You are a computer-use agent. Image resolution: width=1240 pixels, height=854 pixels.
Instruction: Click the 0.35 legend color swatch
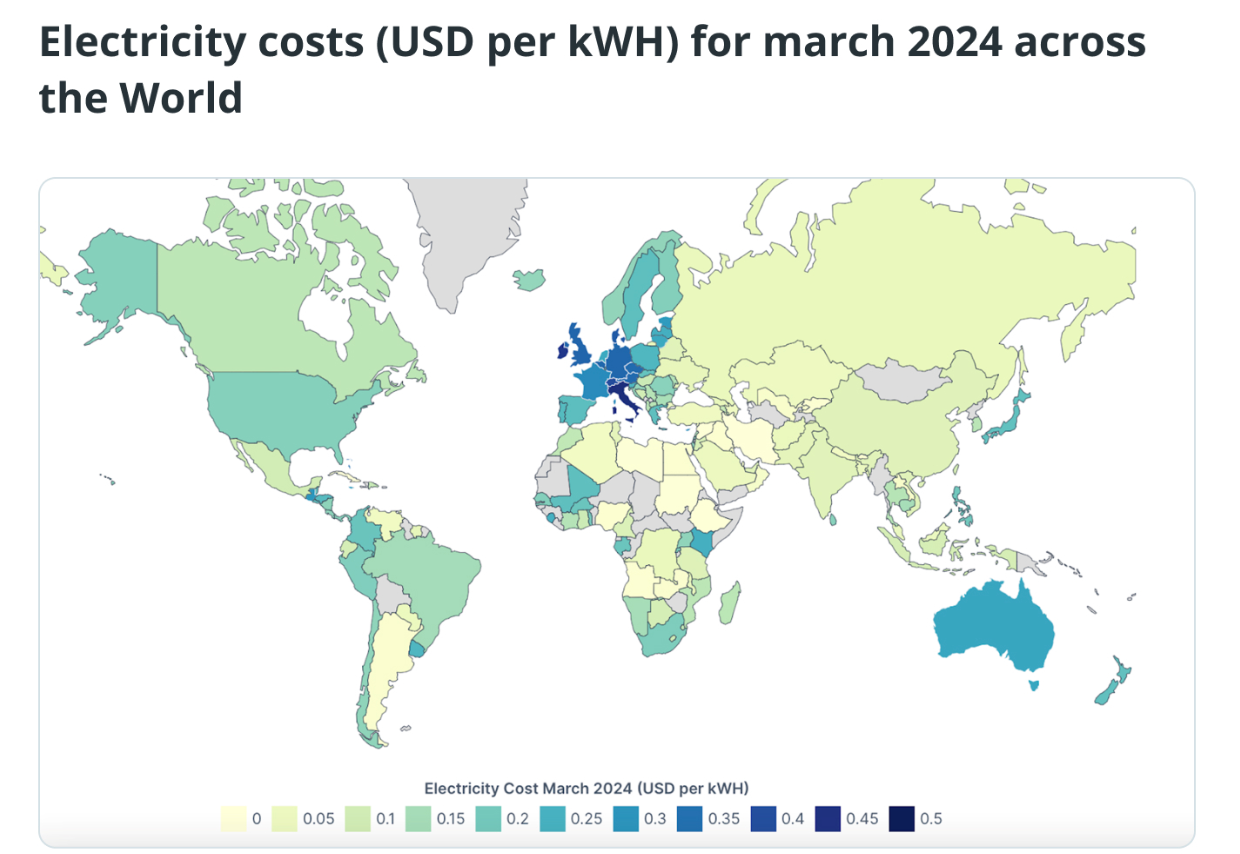[688, 819]
